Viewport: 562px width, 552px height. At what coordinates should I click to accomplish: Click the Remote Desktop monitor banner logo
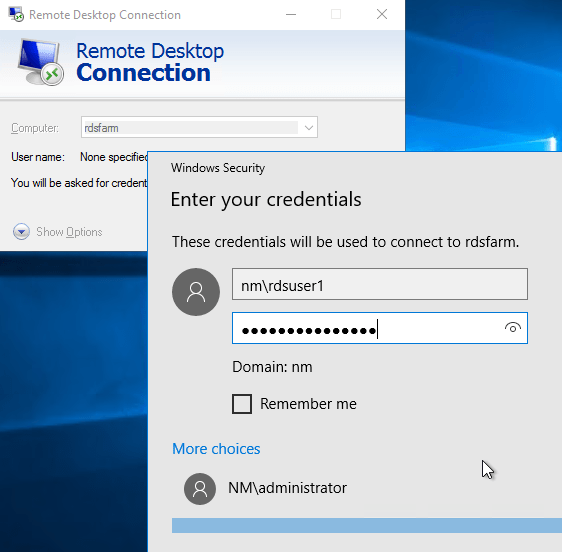click(x=40, y=62)
